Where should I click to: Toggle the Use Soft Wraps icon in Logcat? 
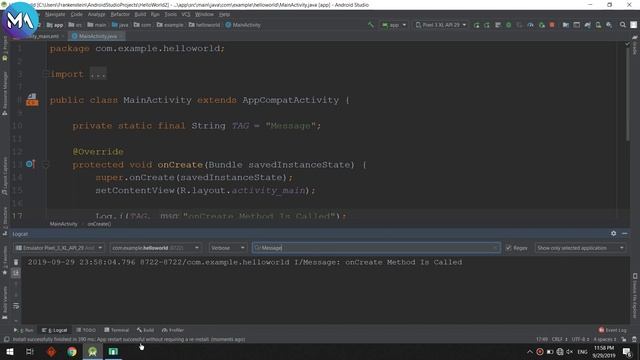click(x=16, y=306)
